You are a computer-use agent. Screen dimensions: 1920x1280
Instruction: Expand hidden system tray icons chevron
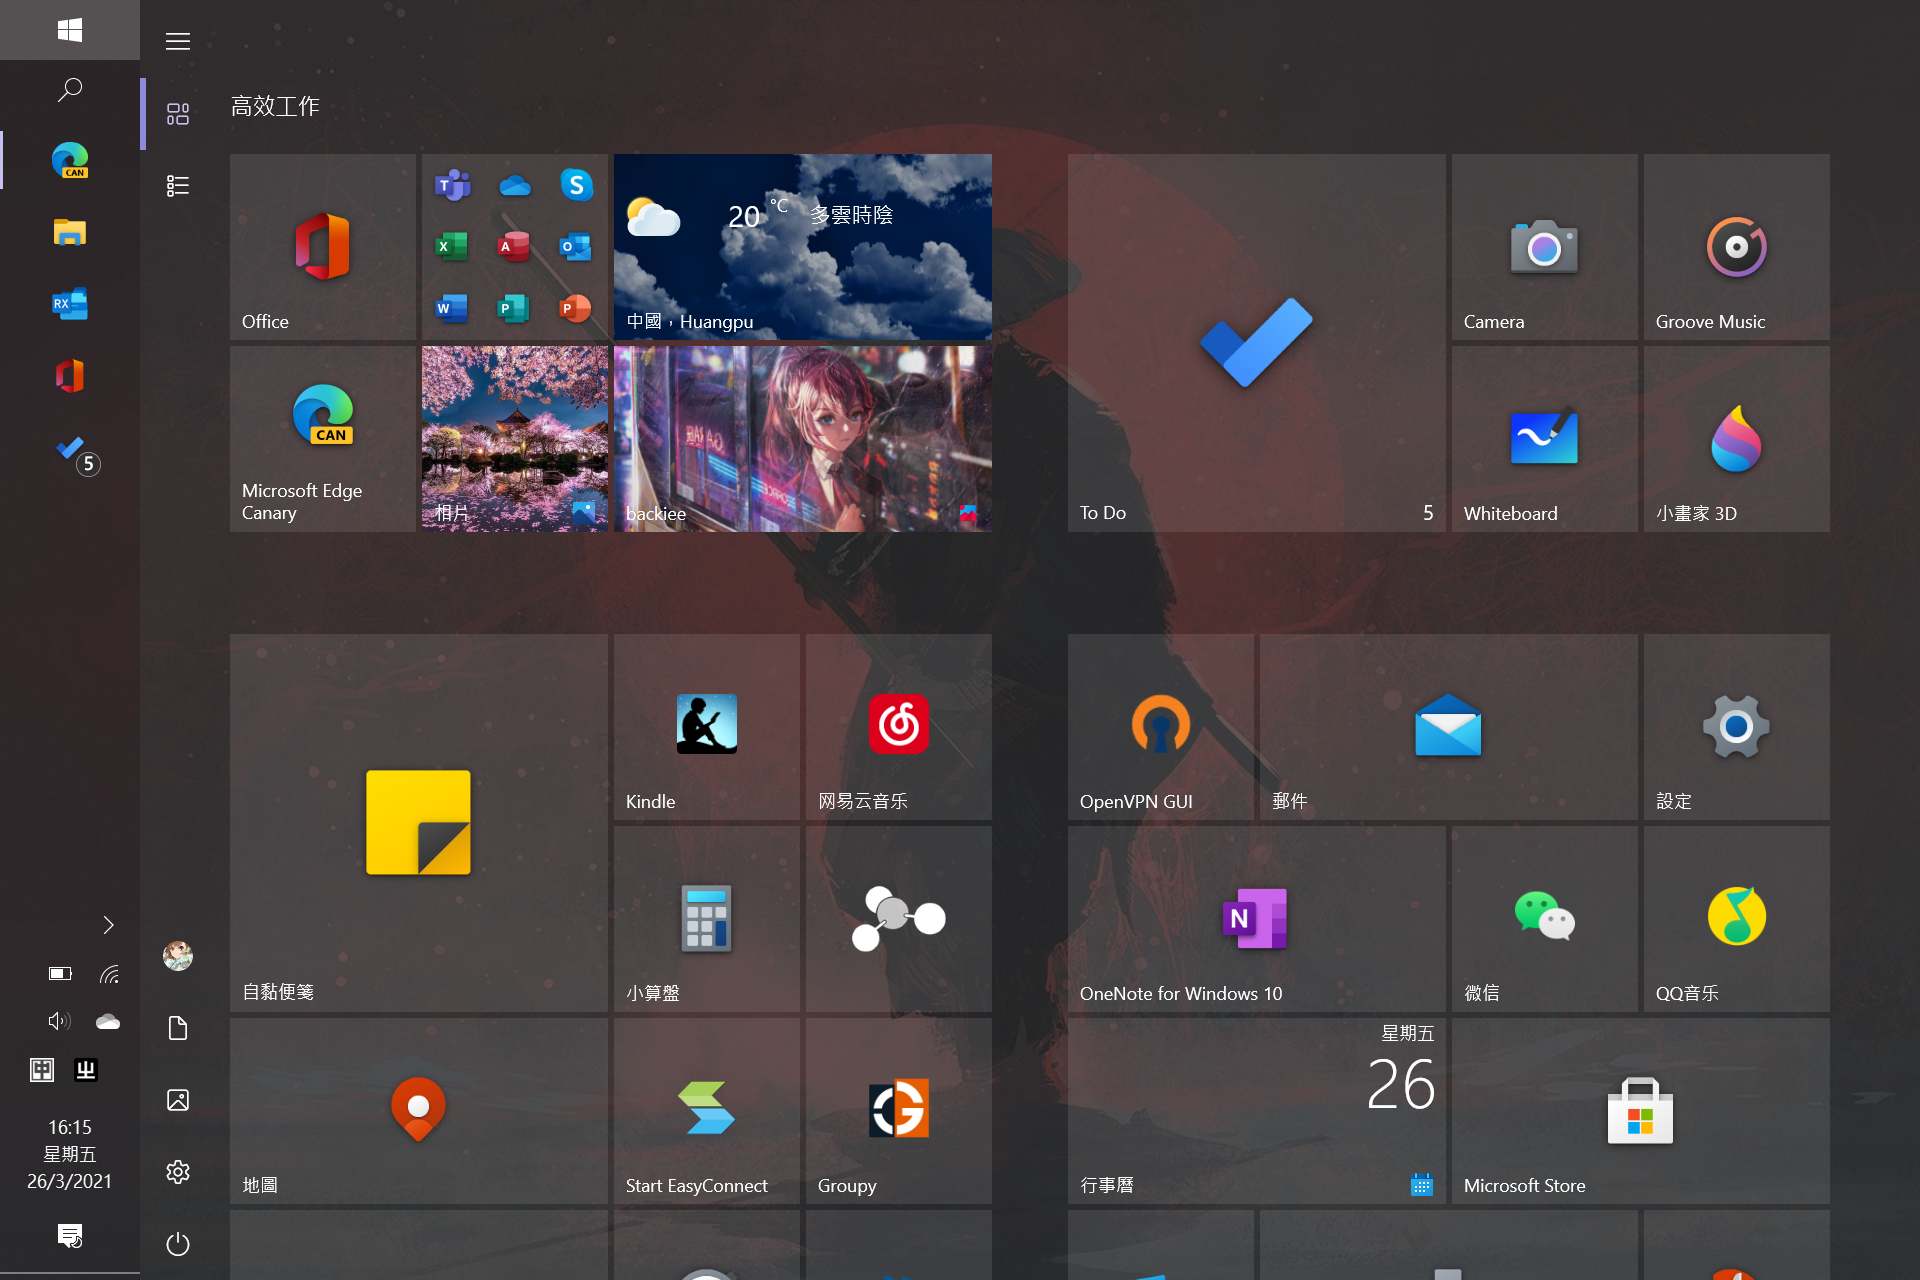(x=108, y=925)
